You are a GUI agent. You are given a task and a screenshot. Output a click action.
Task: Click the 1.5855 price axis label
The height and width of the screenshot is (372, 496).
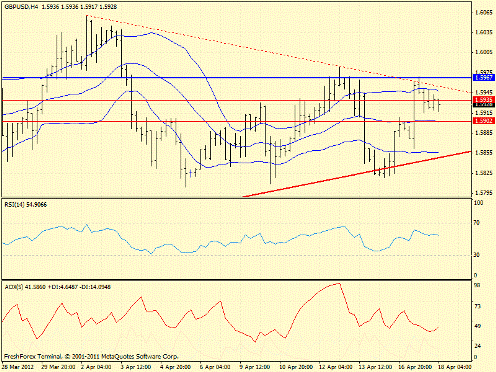(x=483, y=153)
